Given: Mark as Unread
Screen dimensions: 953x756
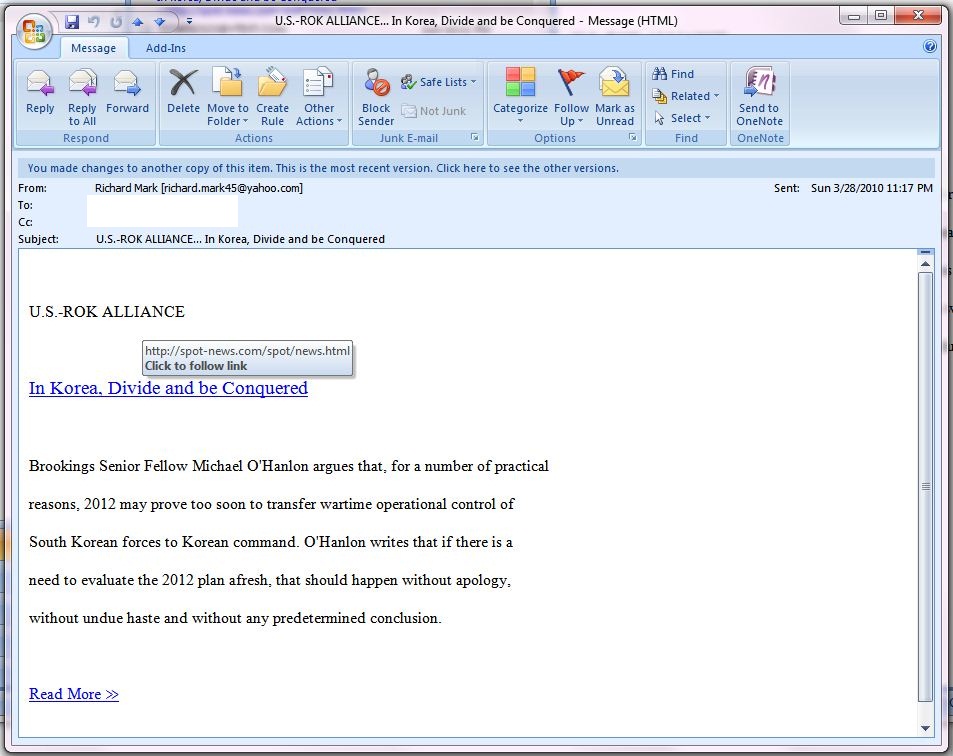Looking at the screenshot, I should [614, 97].
